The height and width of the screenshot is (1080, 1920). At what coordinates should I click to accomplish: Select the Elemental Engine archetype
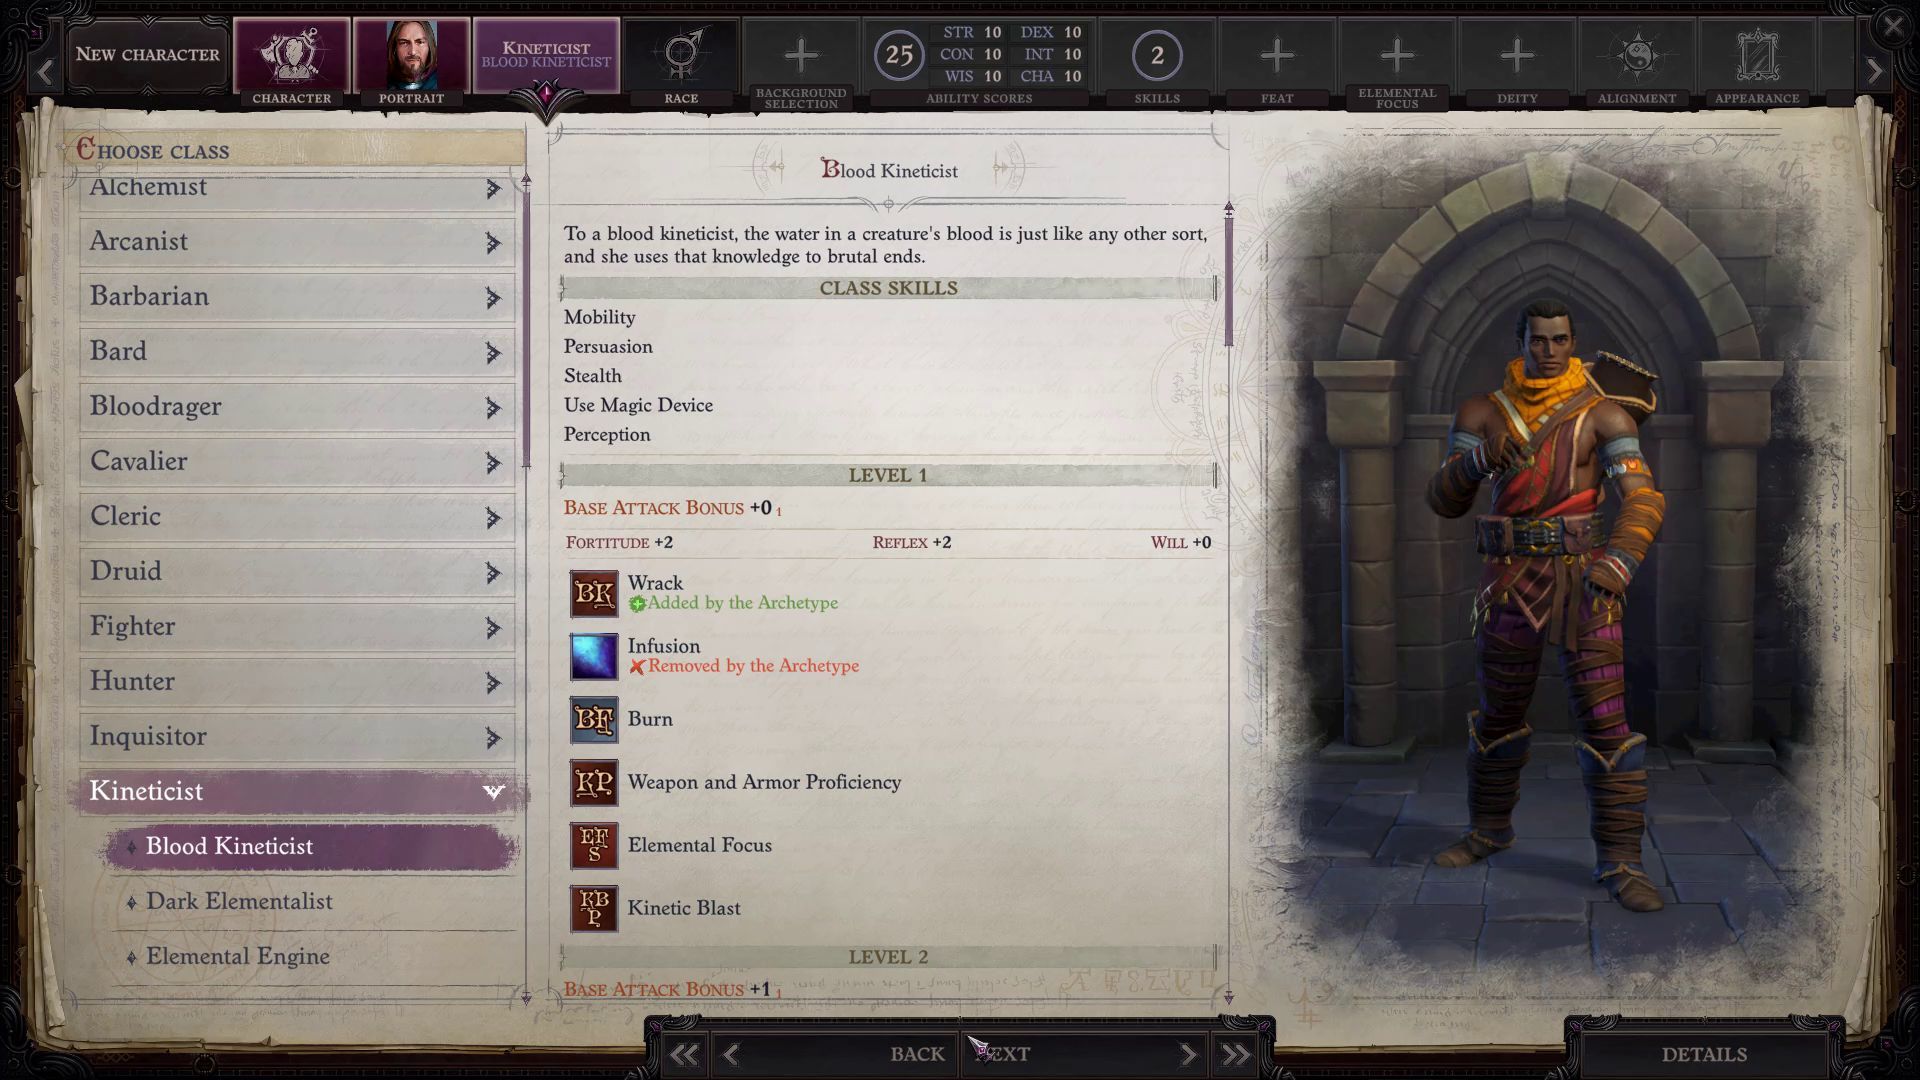310,957
